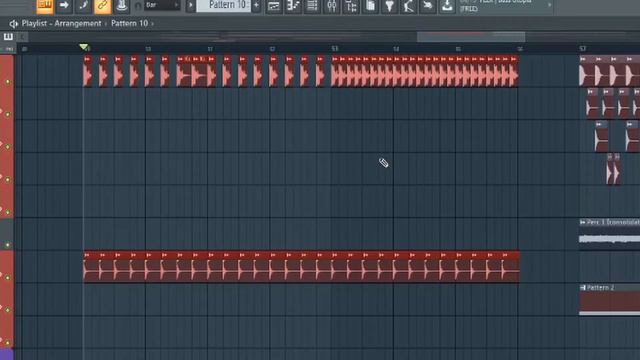Screen dimensions: 640x360
Task: Open the Piano roll view icon
Action: tap(293, 6)
